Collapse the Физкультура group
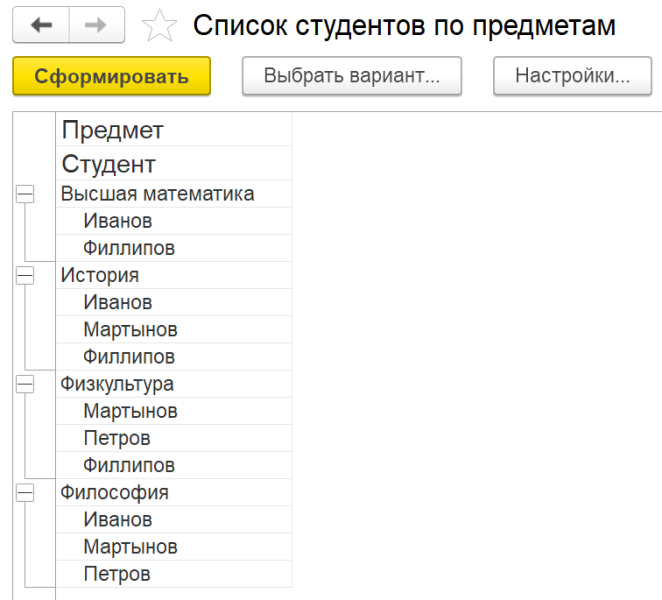Image resolution: width=662 pixels, height=600 pixels. point(25,385)
